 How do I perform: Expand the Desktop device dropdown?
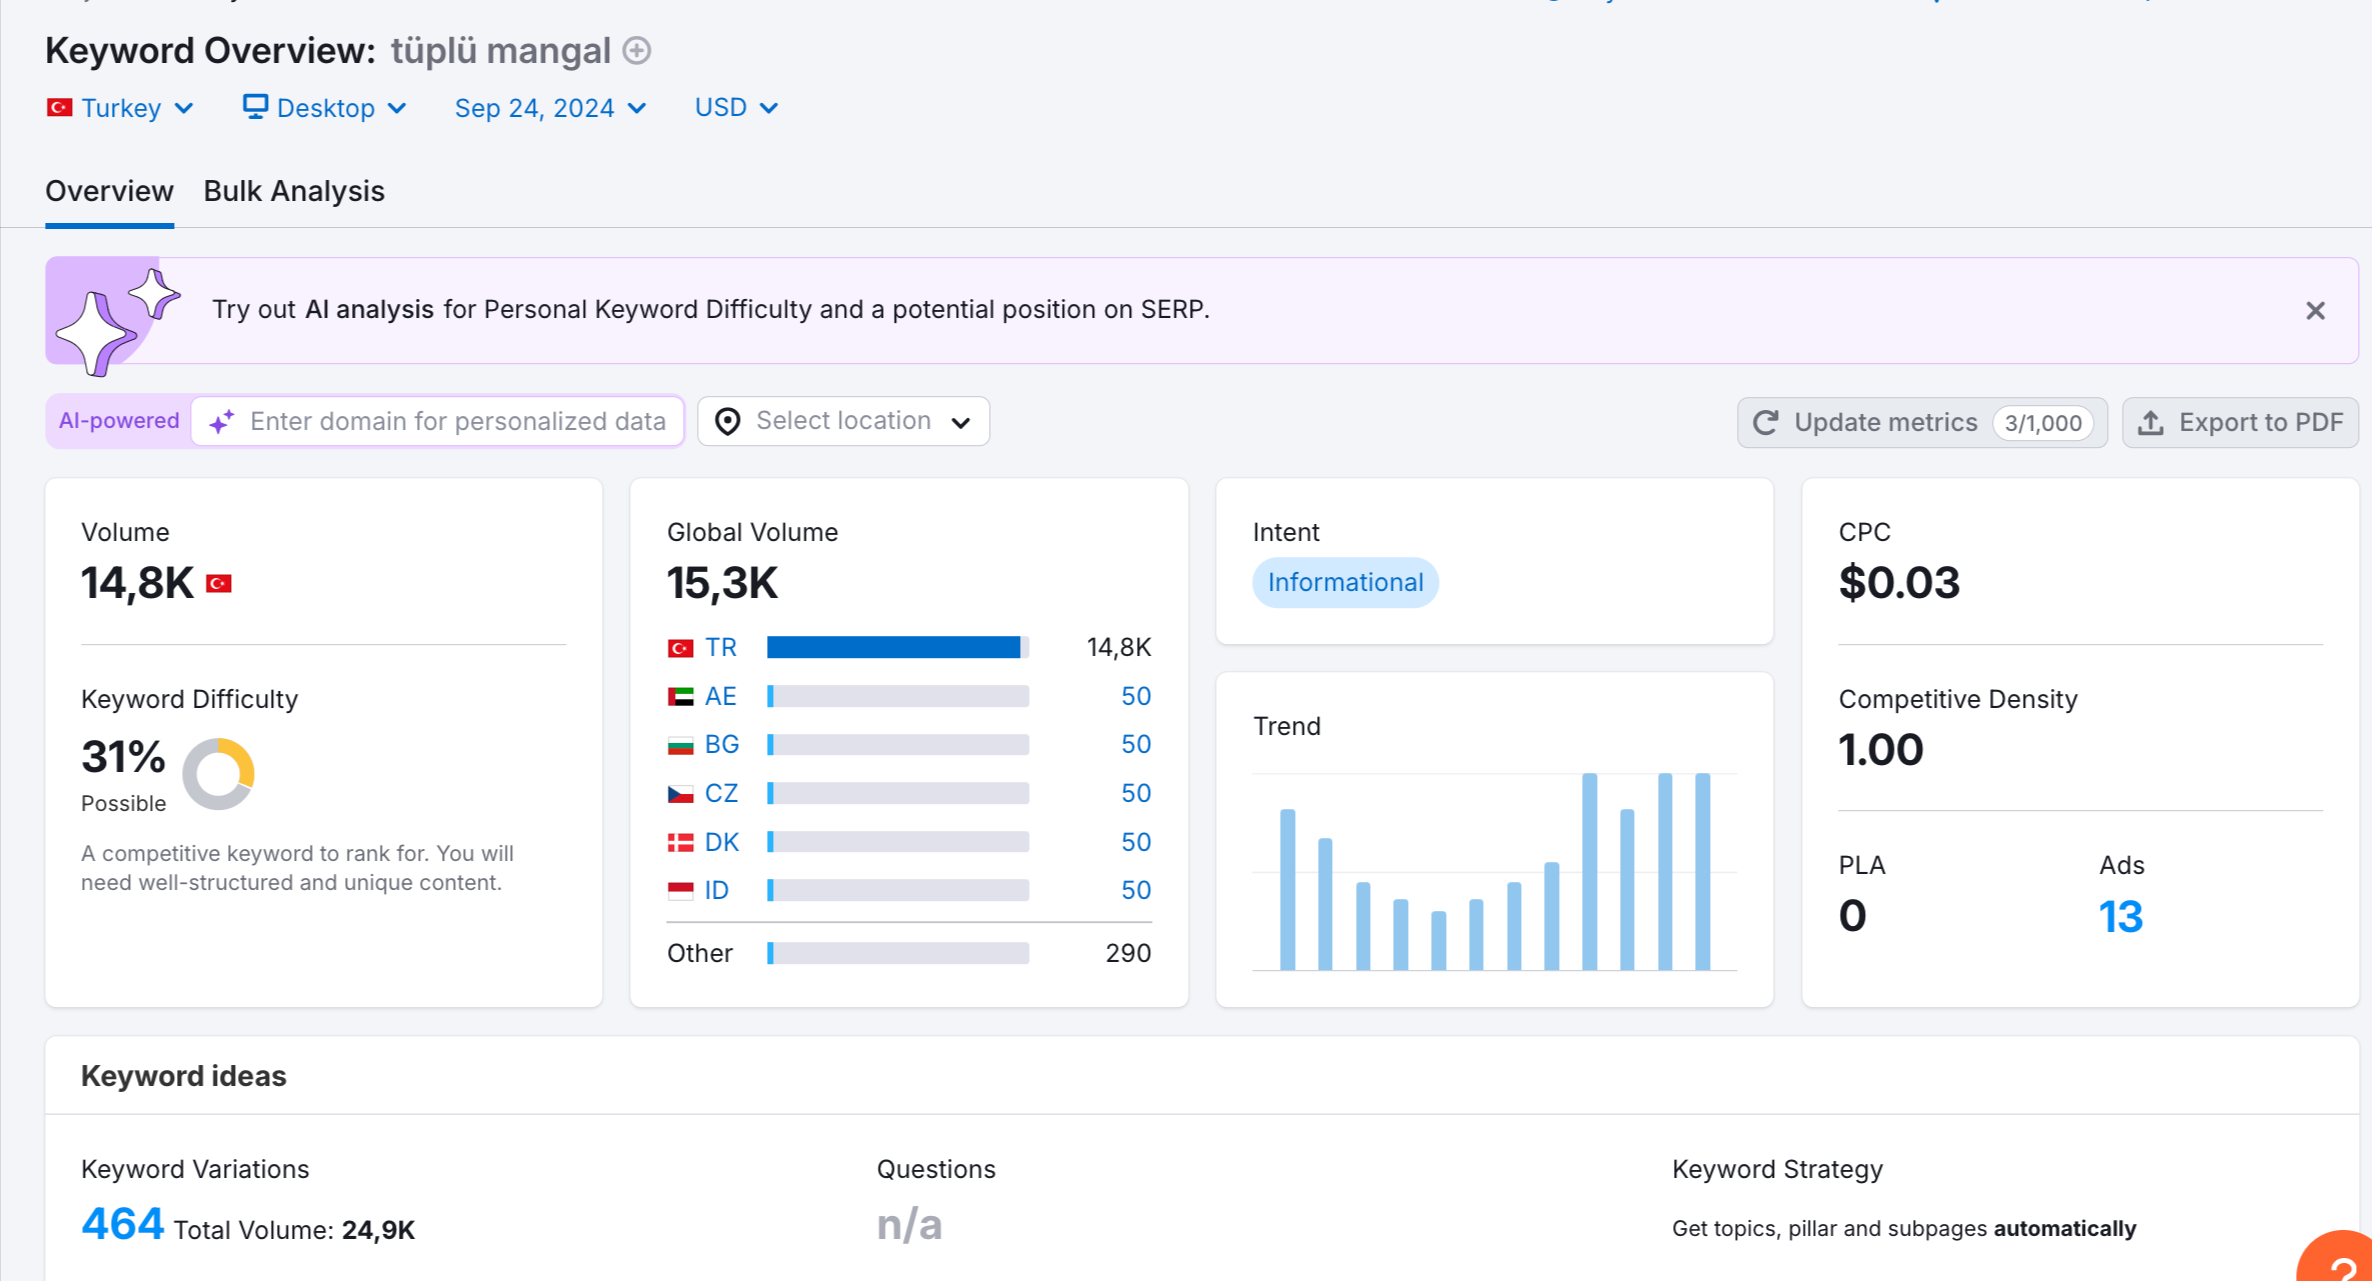[325, 108]
